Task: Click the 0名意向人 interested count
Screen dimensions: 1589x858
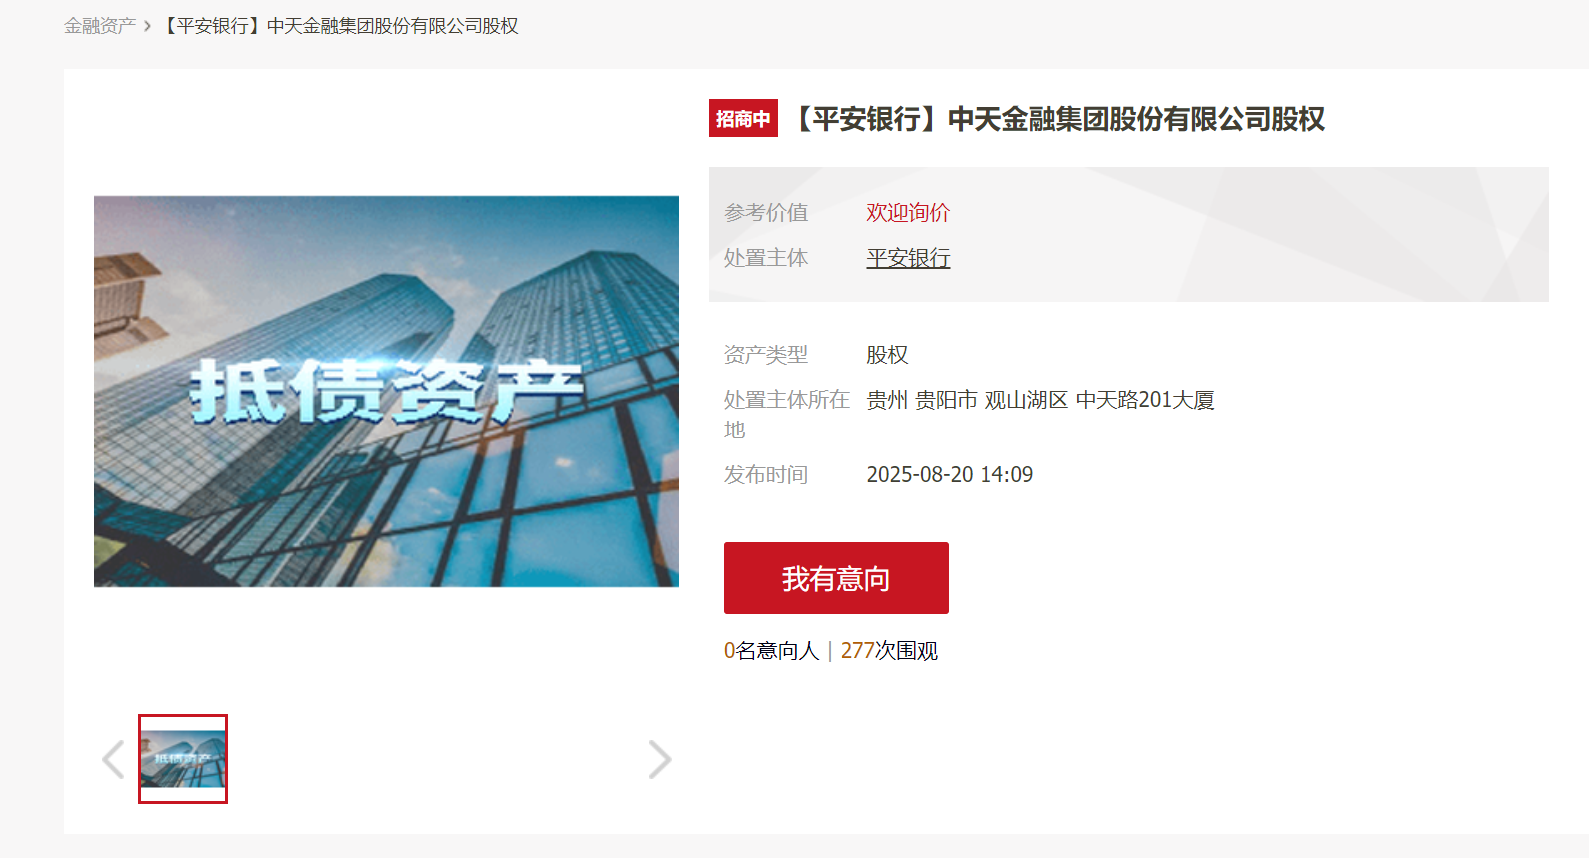Action: [772, 651]
